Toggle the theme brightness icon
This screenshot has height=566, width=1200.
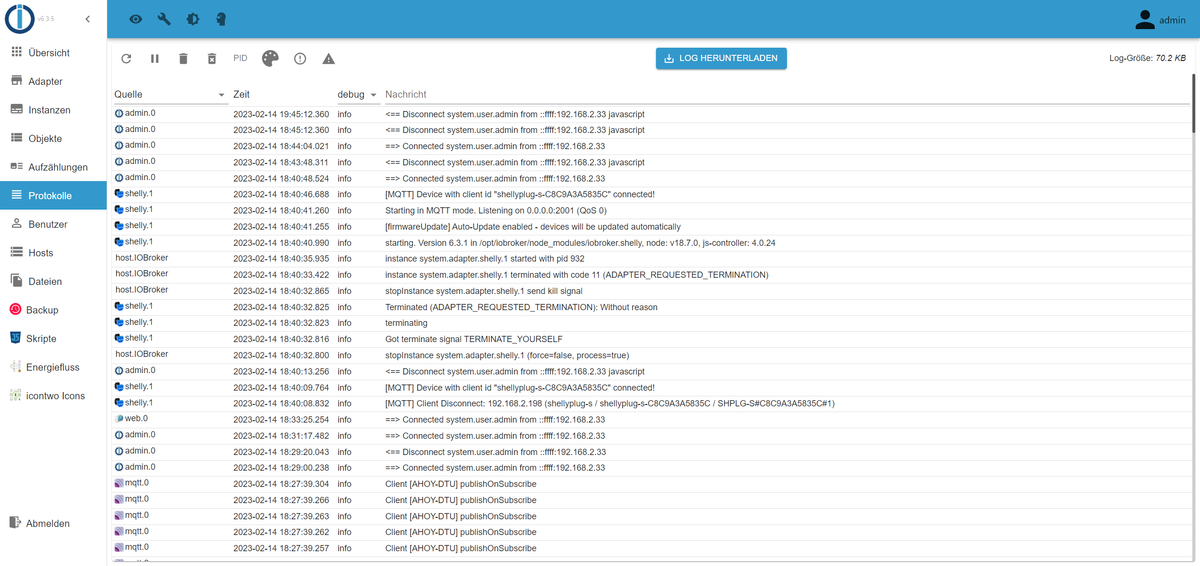point(192,19)
